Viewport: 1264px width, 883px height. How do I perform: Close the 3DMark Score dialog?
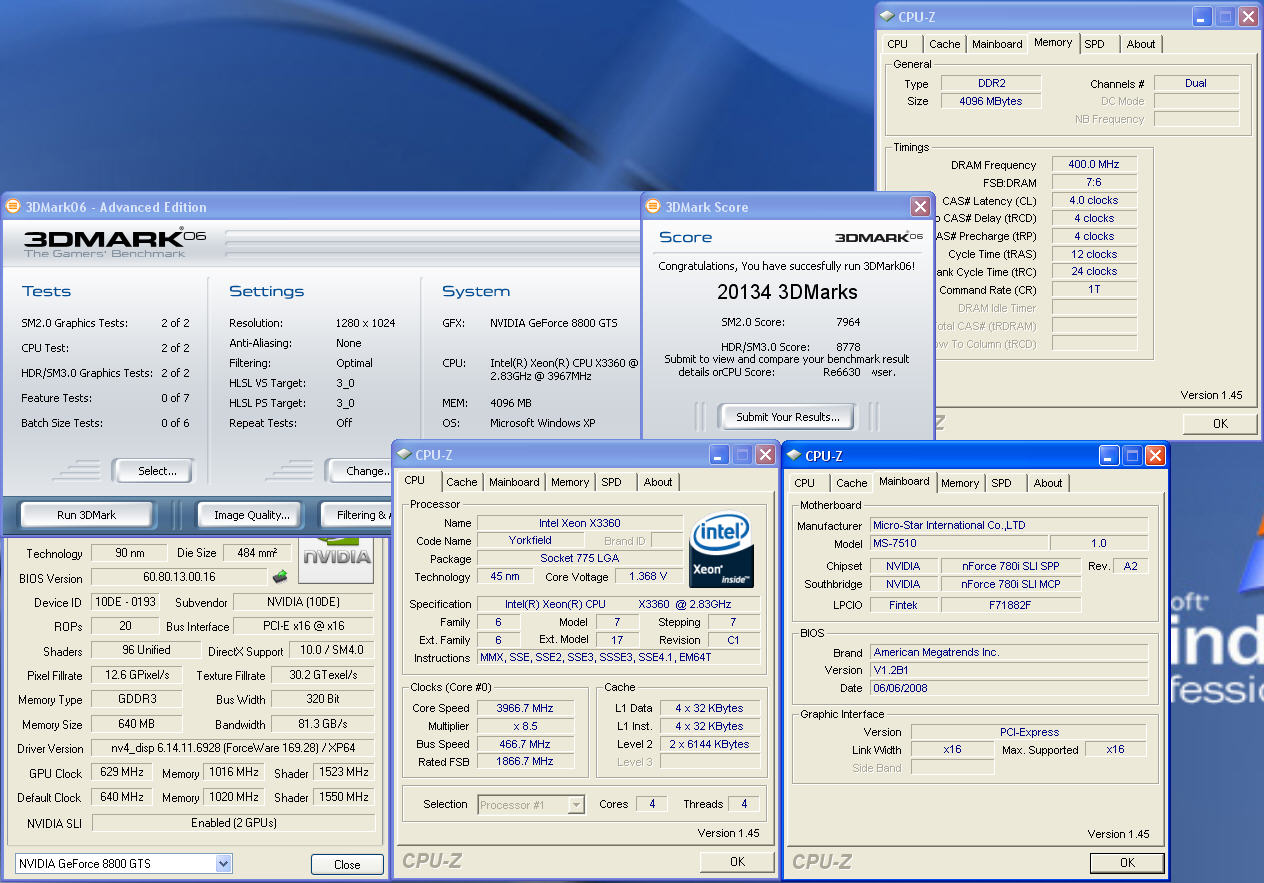(920, 207)
